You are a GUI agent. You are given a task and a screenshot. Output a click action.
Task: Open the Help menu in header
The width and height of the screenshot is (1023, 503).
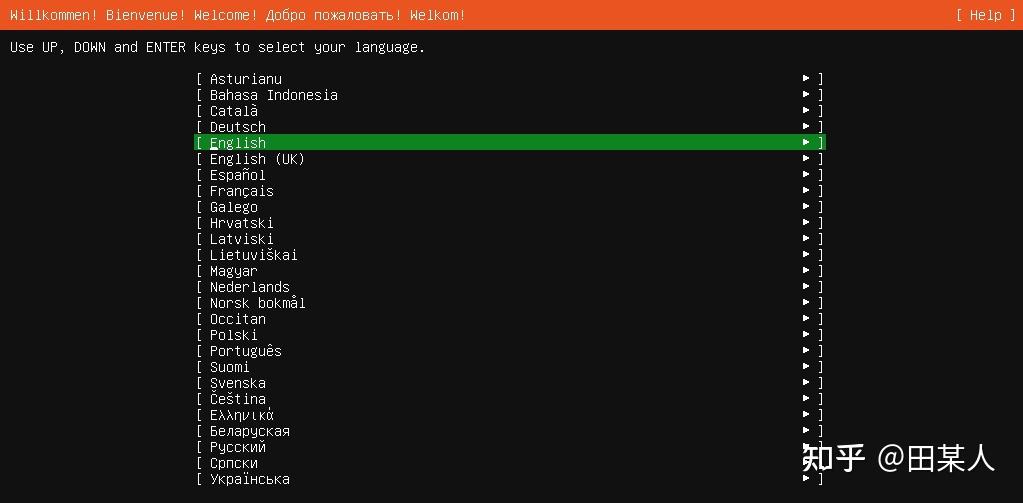point(985,15)
